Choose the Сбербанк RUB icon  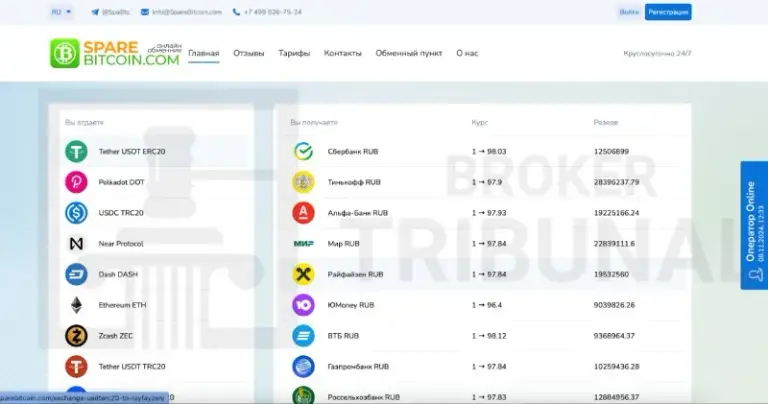[x=304, y=152]
